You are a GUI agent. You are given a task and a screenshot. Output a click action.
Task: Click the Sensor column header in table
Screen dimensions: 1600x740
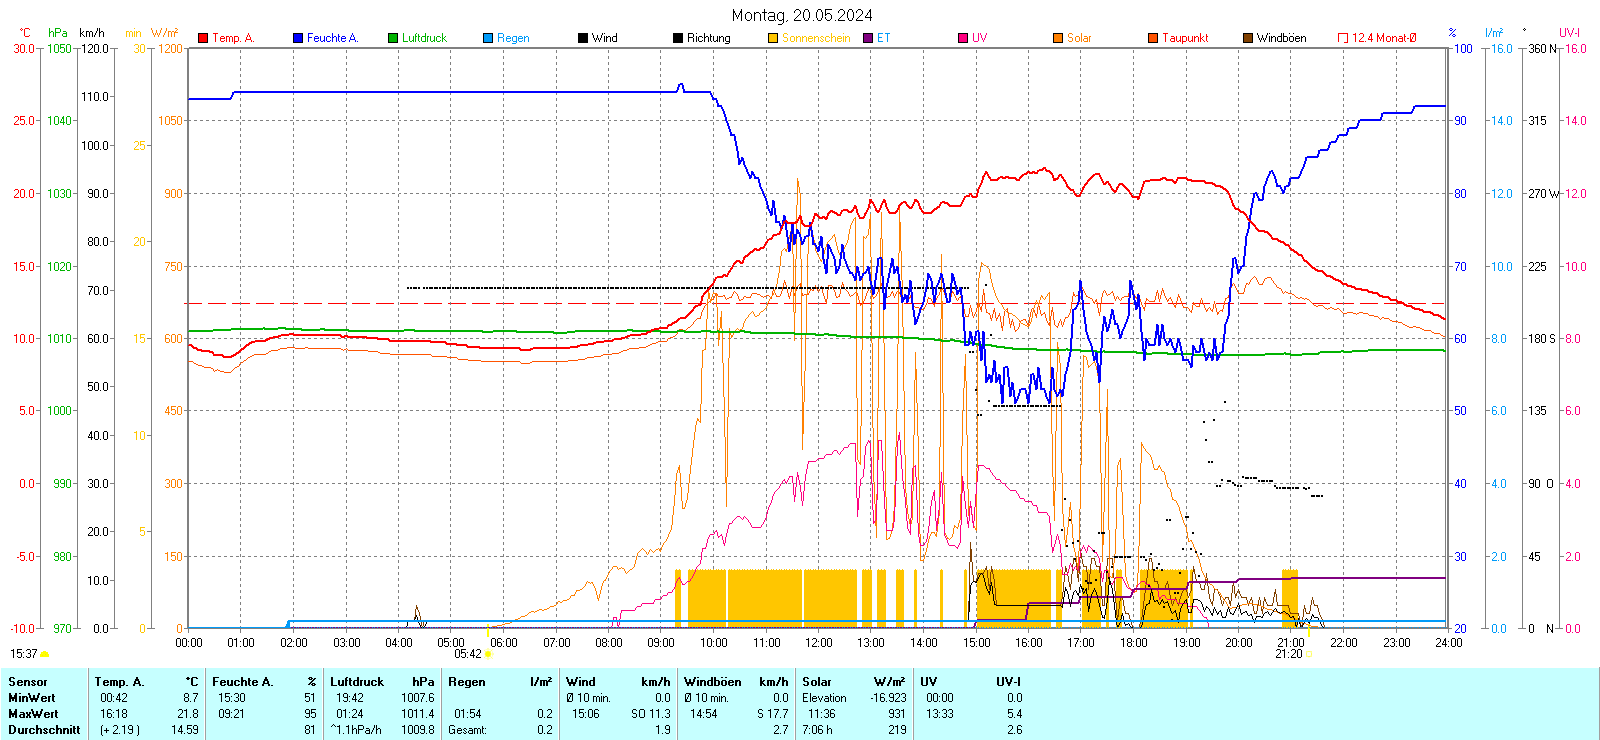[x=28, y=682]
